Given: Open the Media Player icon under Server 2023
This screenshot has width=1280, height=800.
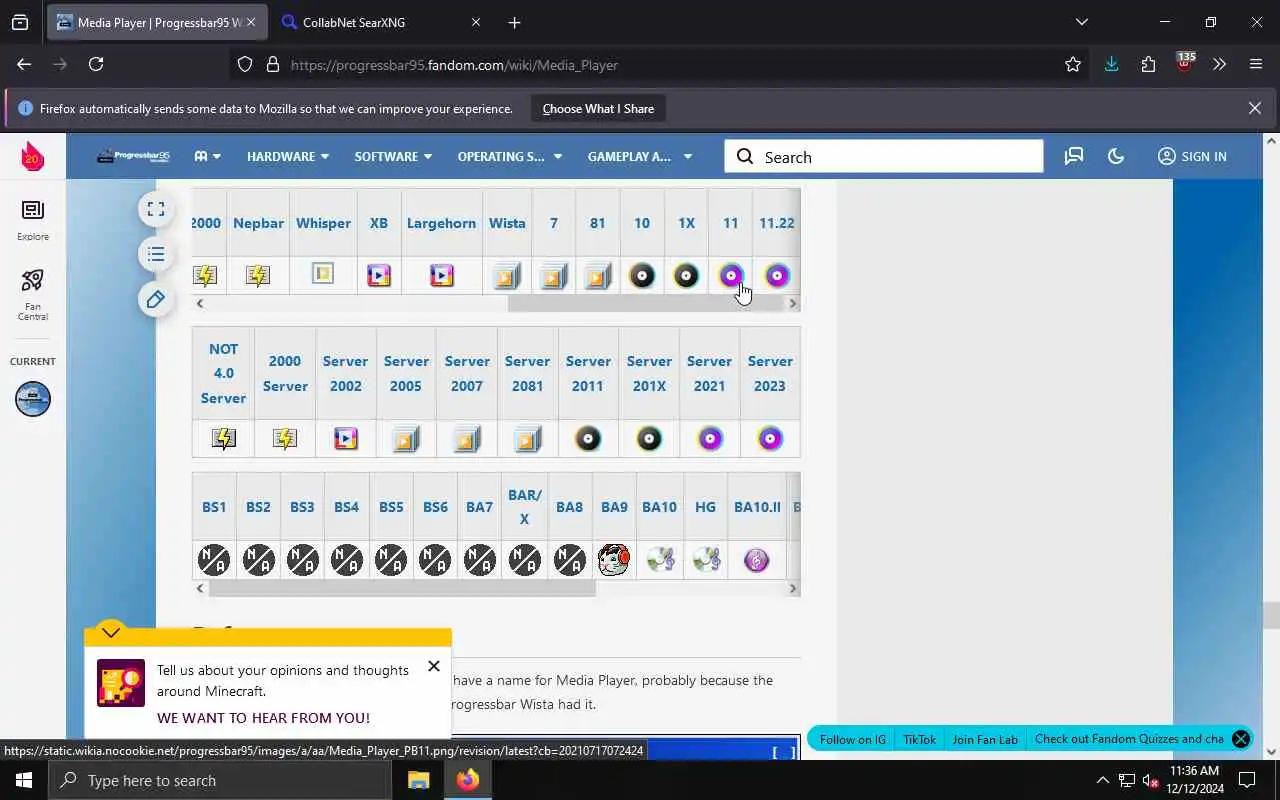Looking at the screenshot, I should 770,438.
